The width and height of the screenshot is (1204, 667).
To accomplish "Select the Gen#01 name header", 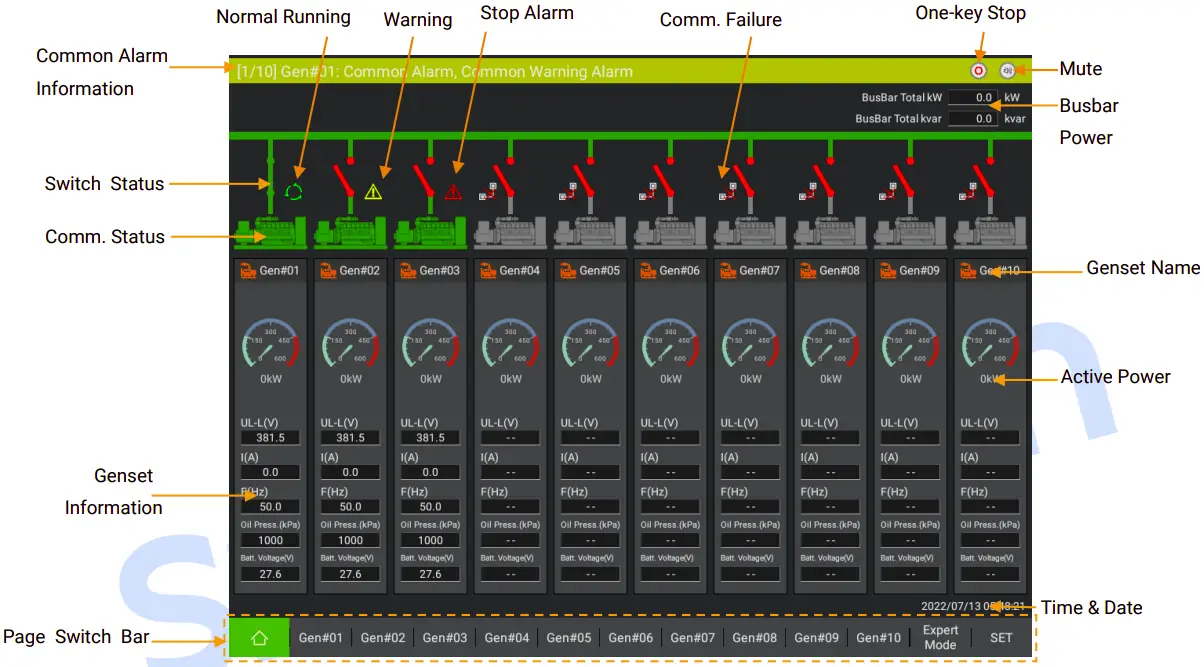I will pos(270,270).
